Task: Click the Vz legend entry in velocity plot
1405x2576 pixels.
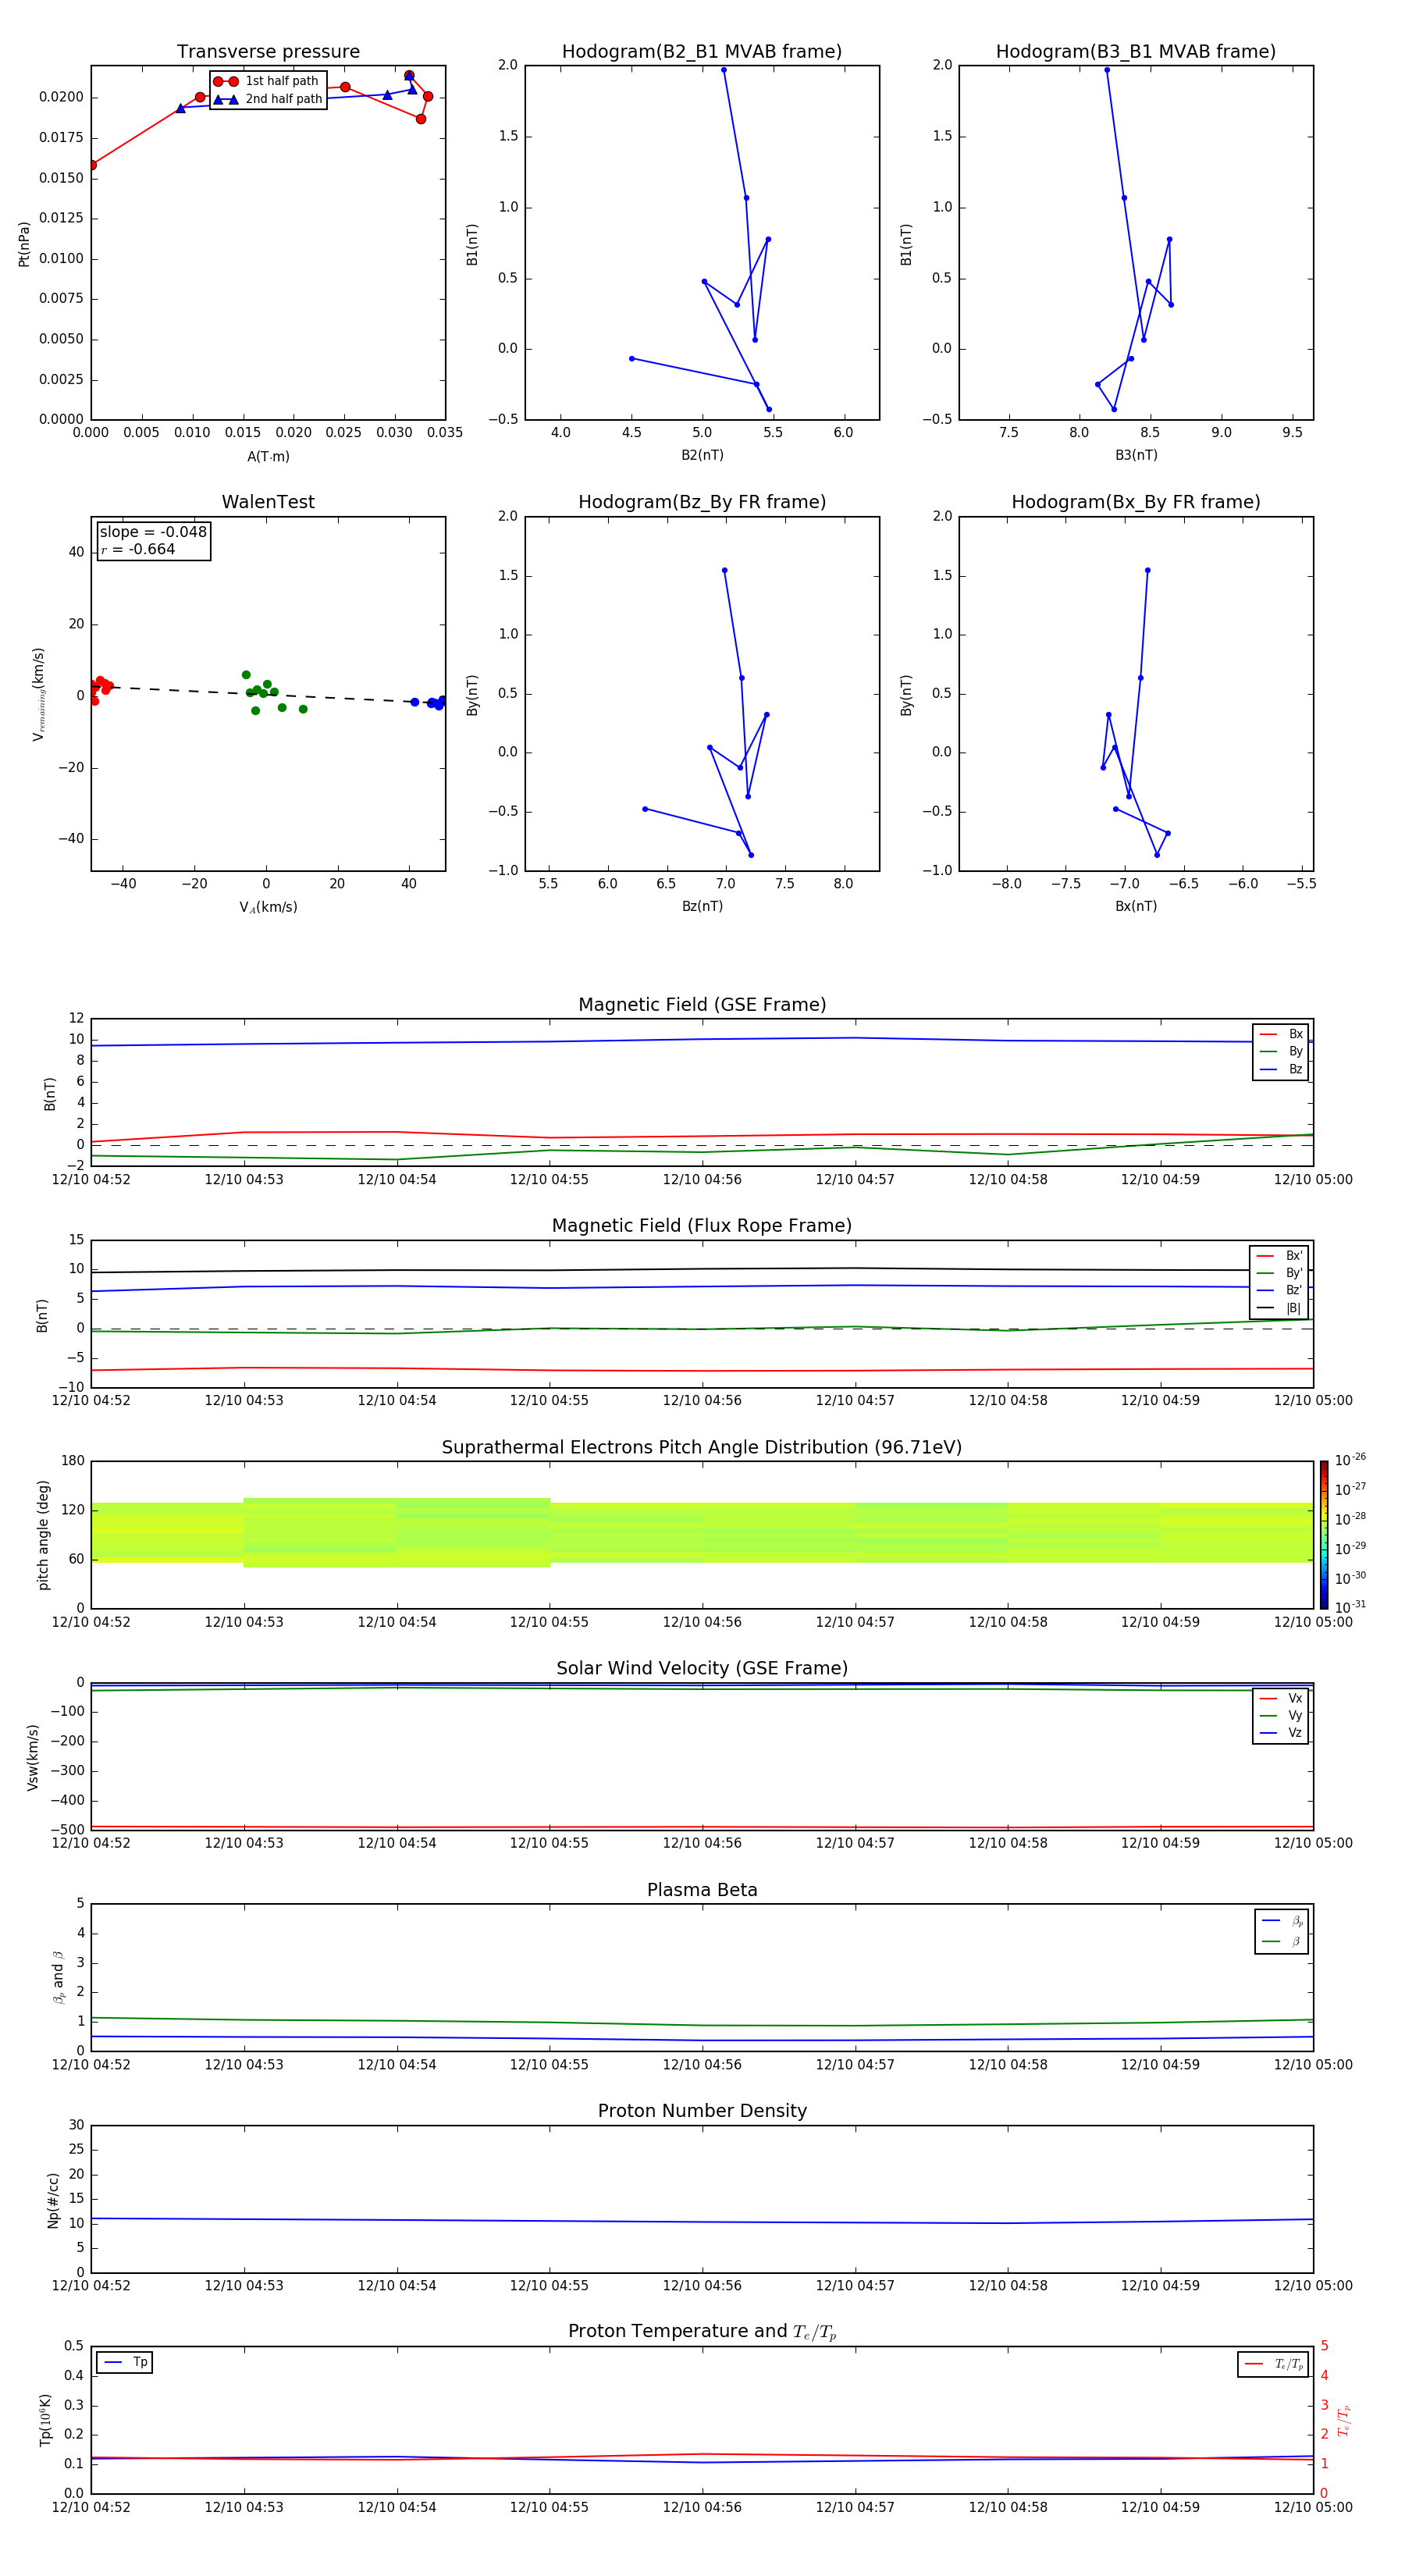Action: tap(1281, 1733)
